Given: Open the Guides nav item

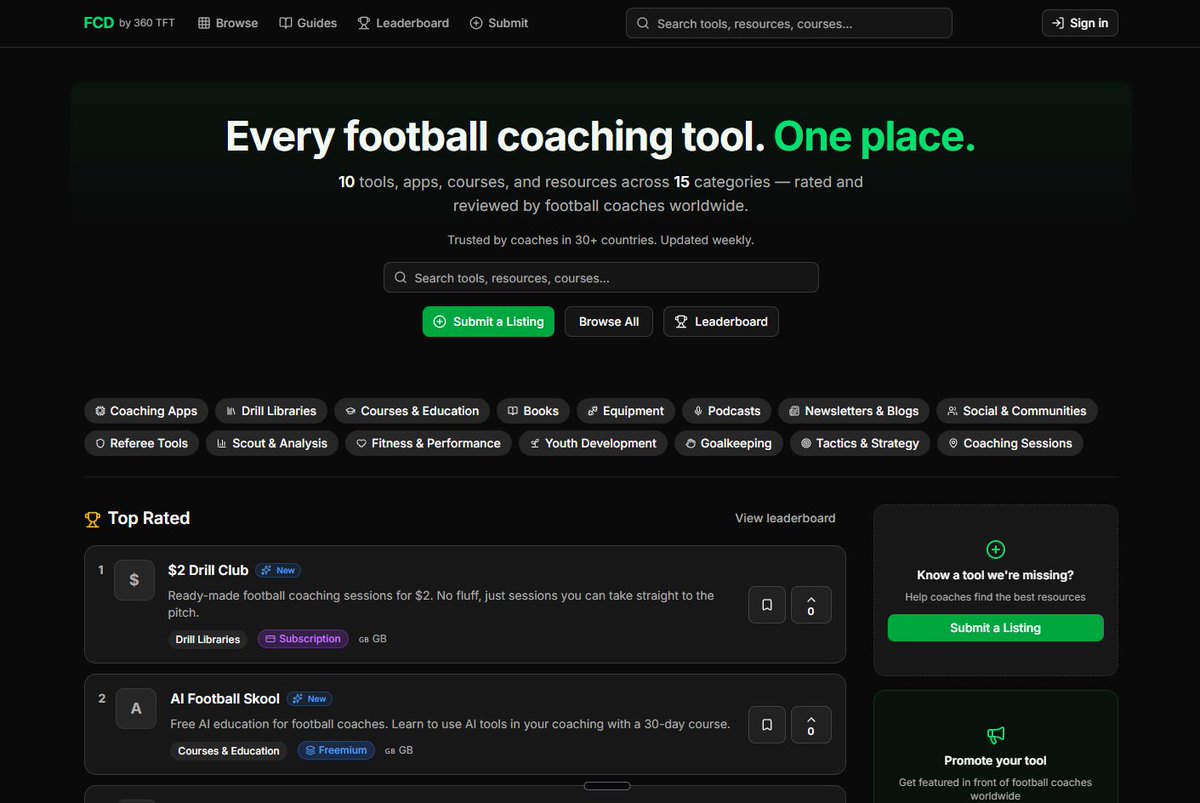Looking at the screenshot, I should point(308,23).
